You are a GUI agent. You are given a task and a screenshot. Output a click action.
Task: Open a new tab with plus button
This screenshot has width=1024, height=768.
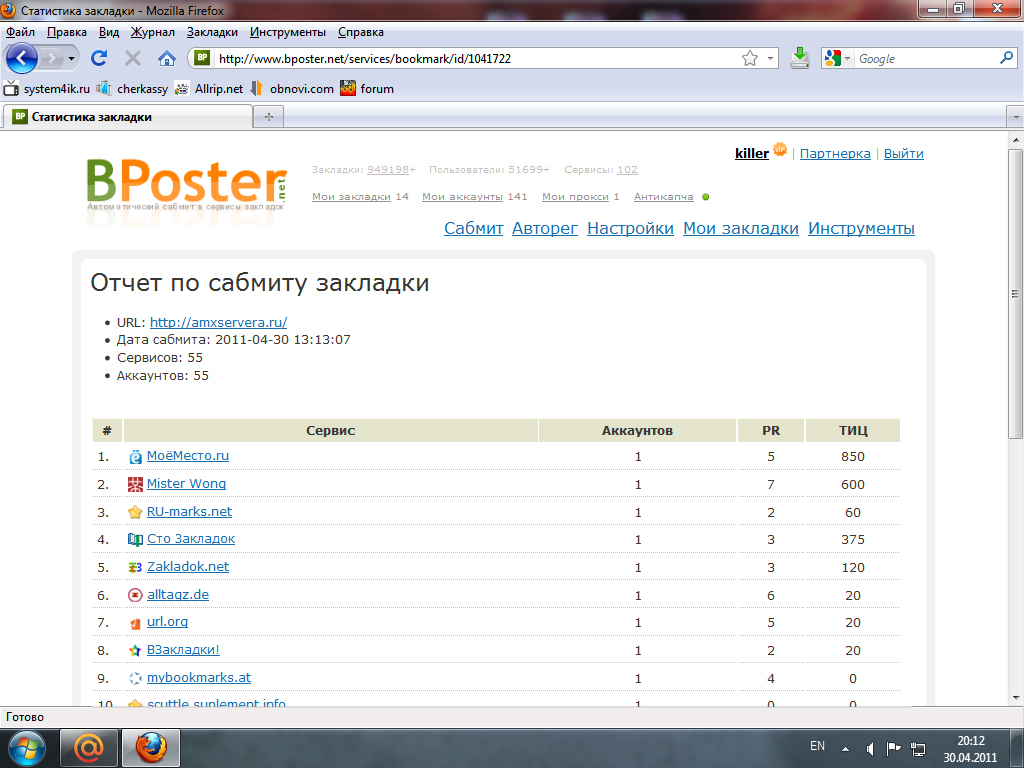tap(268, 117)
